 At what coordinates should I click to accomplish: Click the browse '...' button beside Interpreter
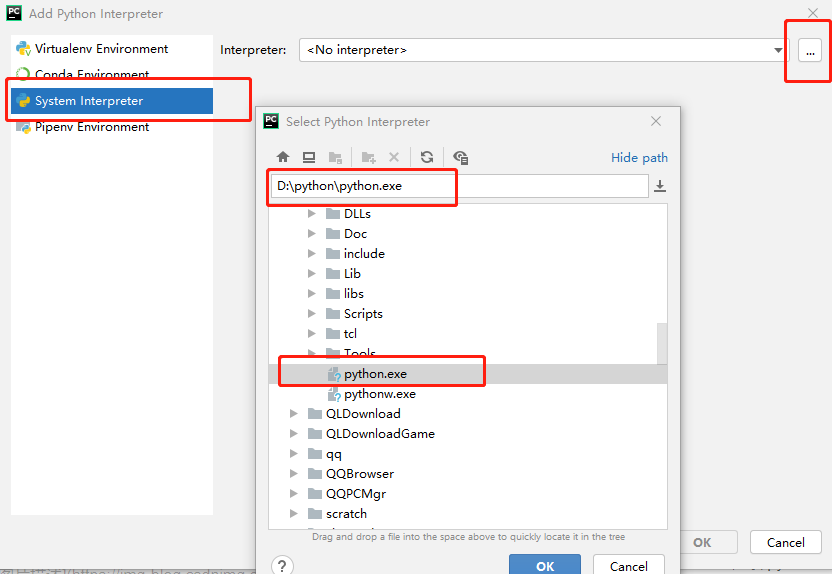pos(810,50)
